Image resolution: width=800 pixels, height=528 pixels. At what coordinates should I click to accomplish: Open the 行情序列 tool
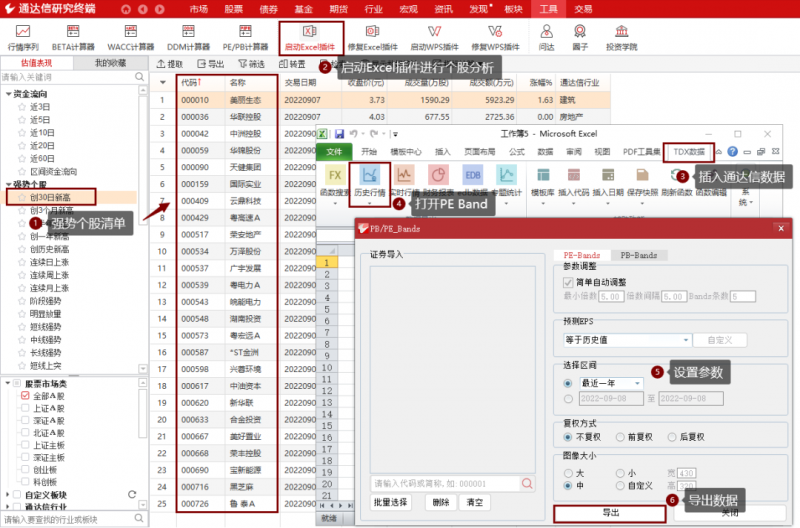(23, 38)
